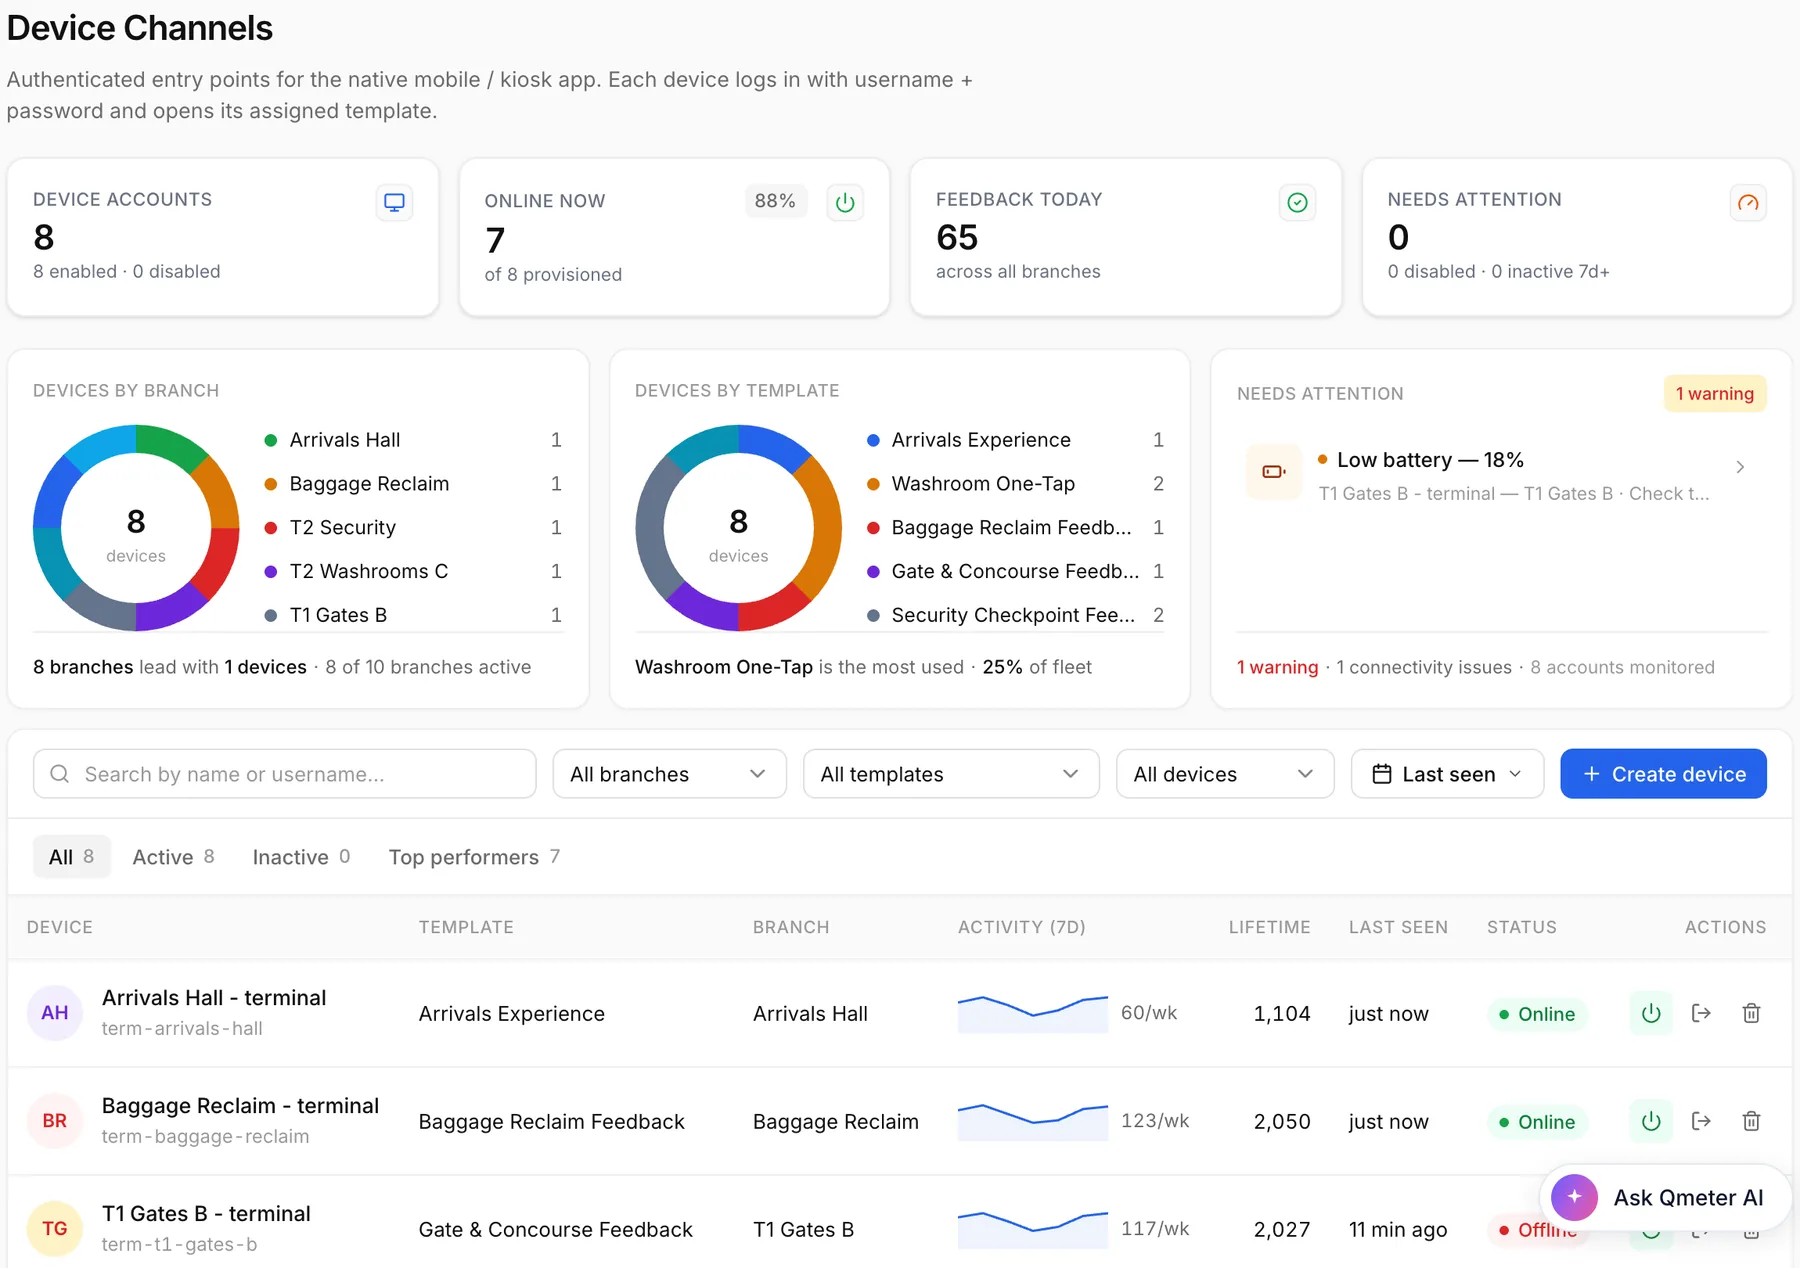The height and width of the screenshot is (1268, 1800).
Task: Toggle power for Baggage Reclaim terminal
Action: [x=1651, y=1121]
